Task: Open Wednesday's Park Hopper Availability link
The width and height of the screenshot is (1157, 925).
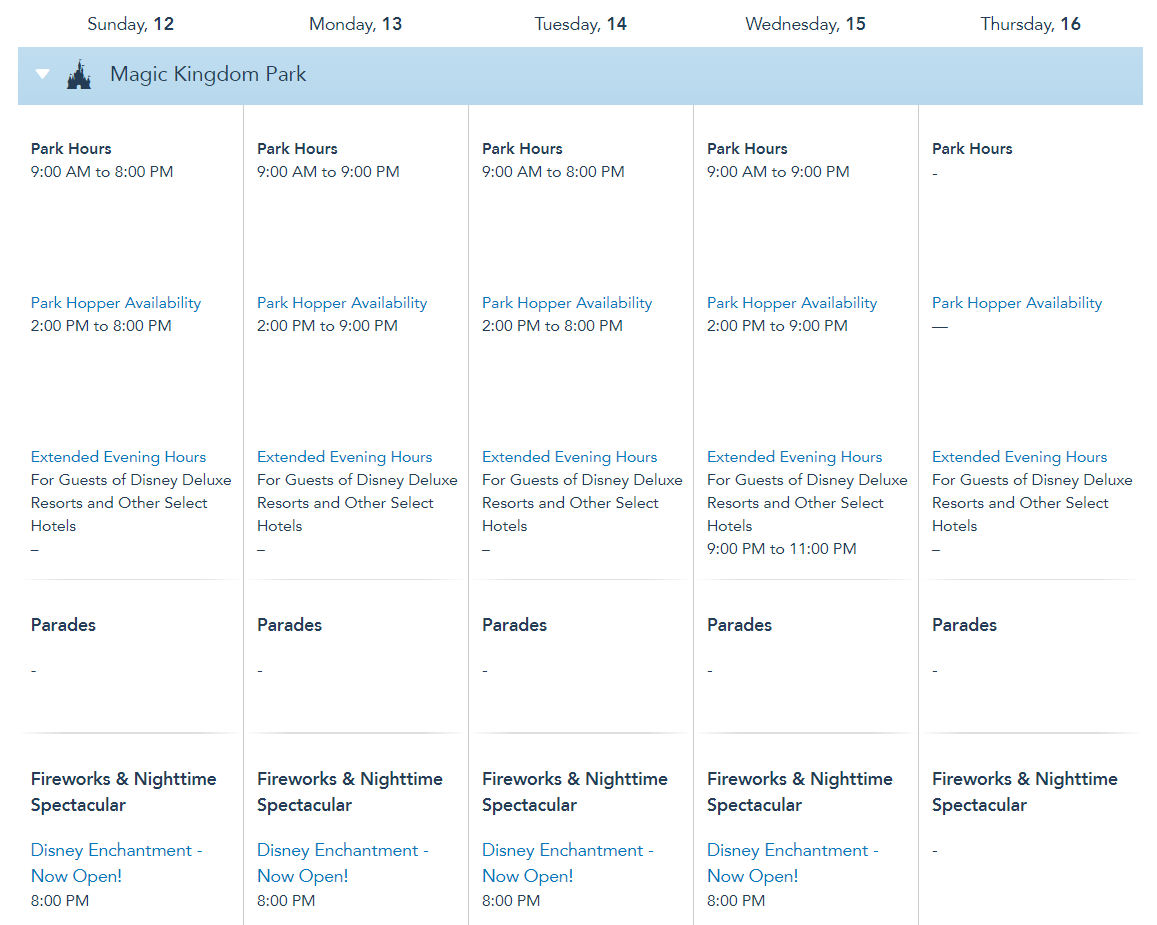Action: pyautogui.click(x=792, y=303)
